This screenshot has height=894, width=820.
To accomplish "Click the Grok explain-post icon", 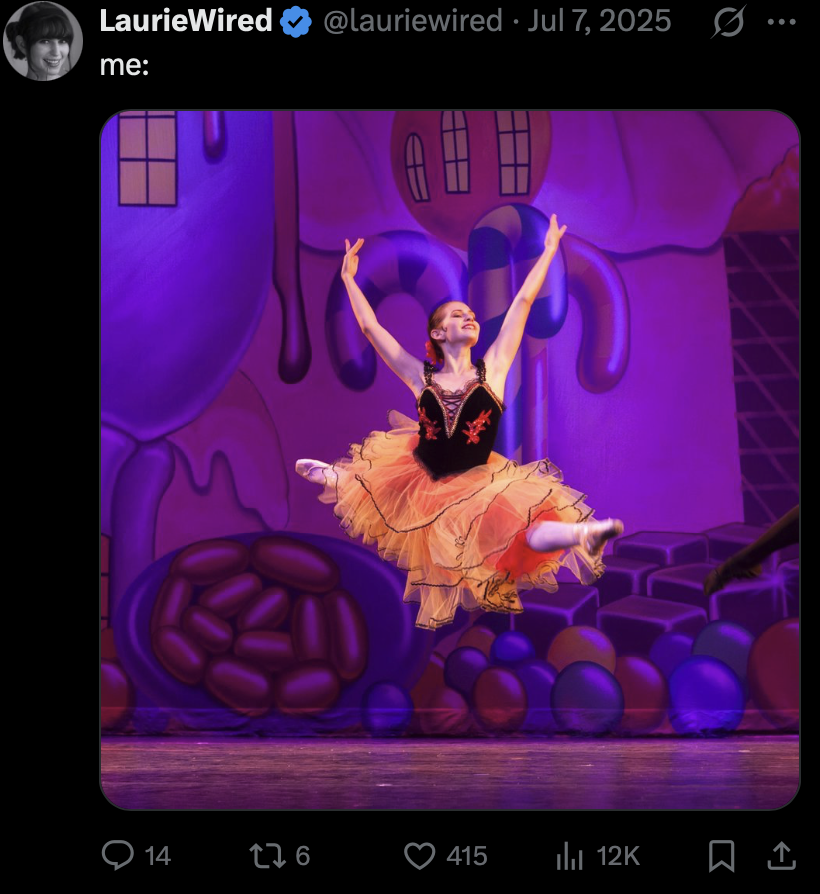I will coord(728,22).
